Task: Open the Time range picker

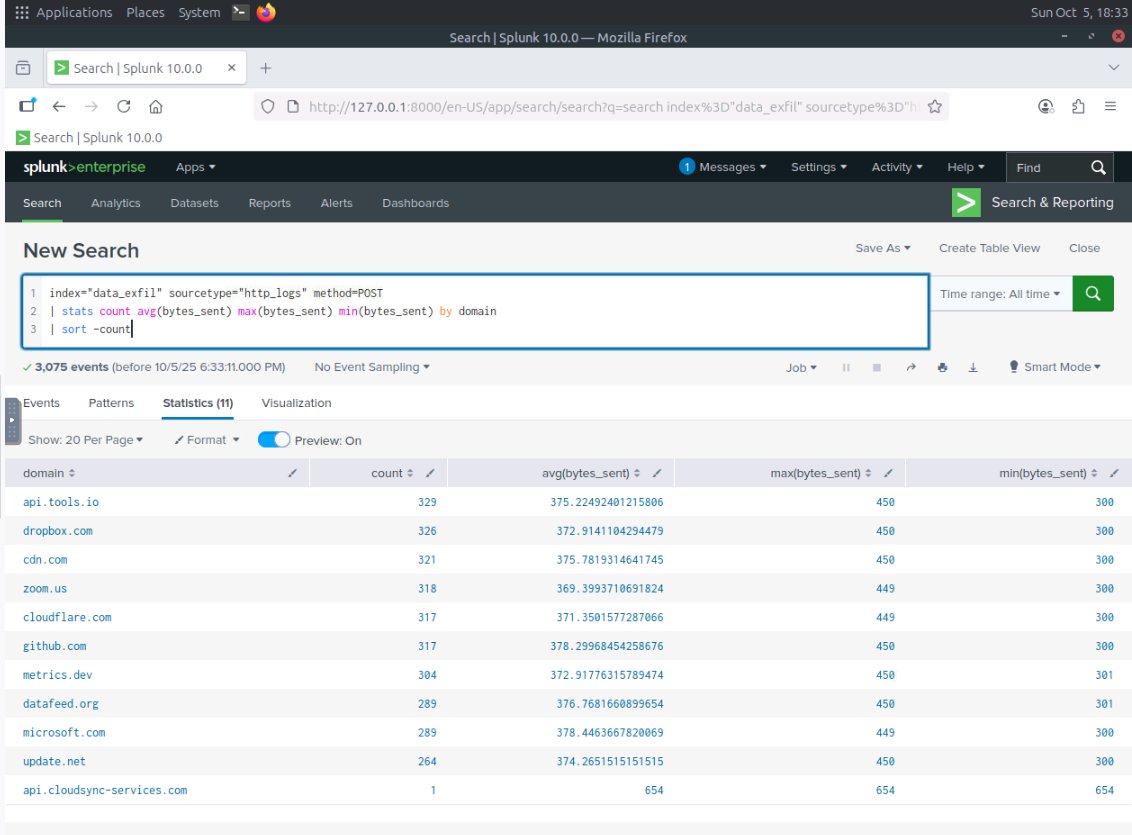Action: pos(1000,294)
